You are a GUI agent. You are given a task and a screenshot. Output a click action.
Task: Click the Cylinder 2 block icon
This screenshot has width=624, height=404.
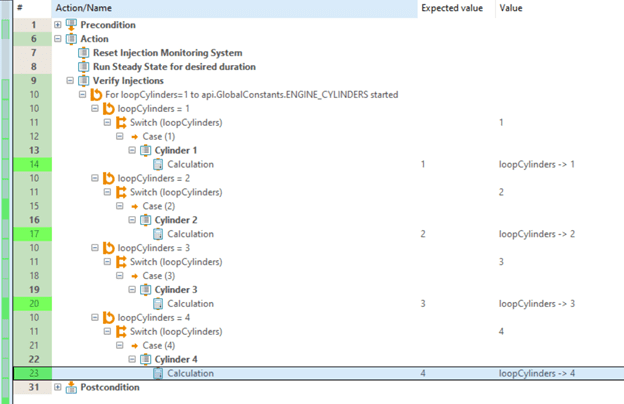(x=146, y=220)
